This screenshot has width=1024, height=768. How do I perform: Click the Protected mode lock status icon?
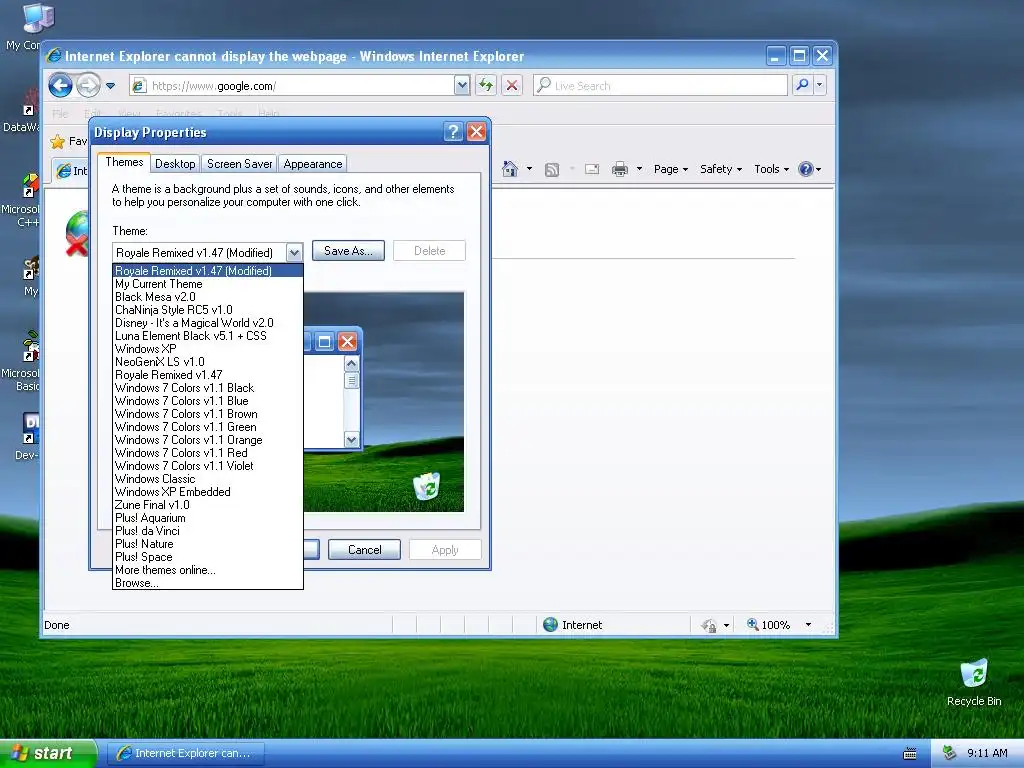[x=709, y=626]
